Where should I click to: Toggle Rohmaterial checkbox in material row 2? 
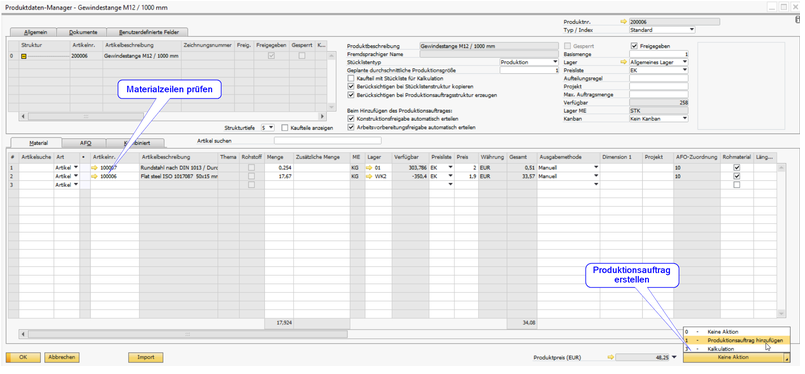737,176
